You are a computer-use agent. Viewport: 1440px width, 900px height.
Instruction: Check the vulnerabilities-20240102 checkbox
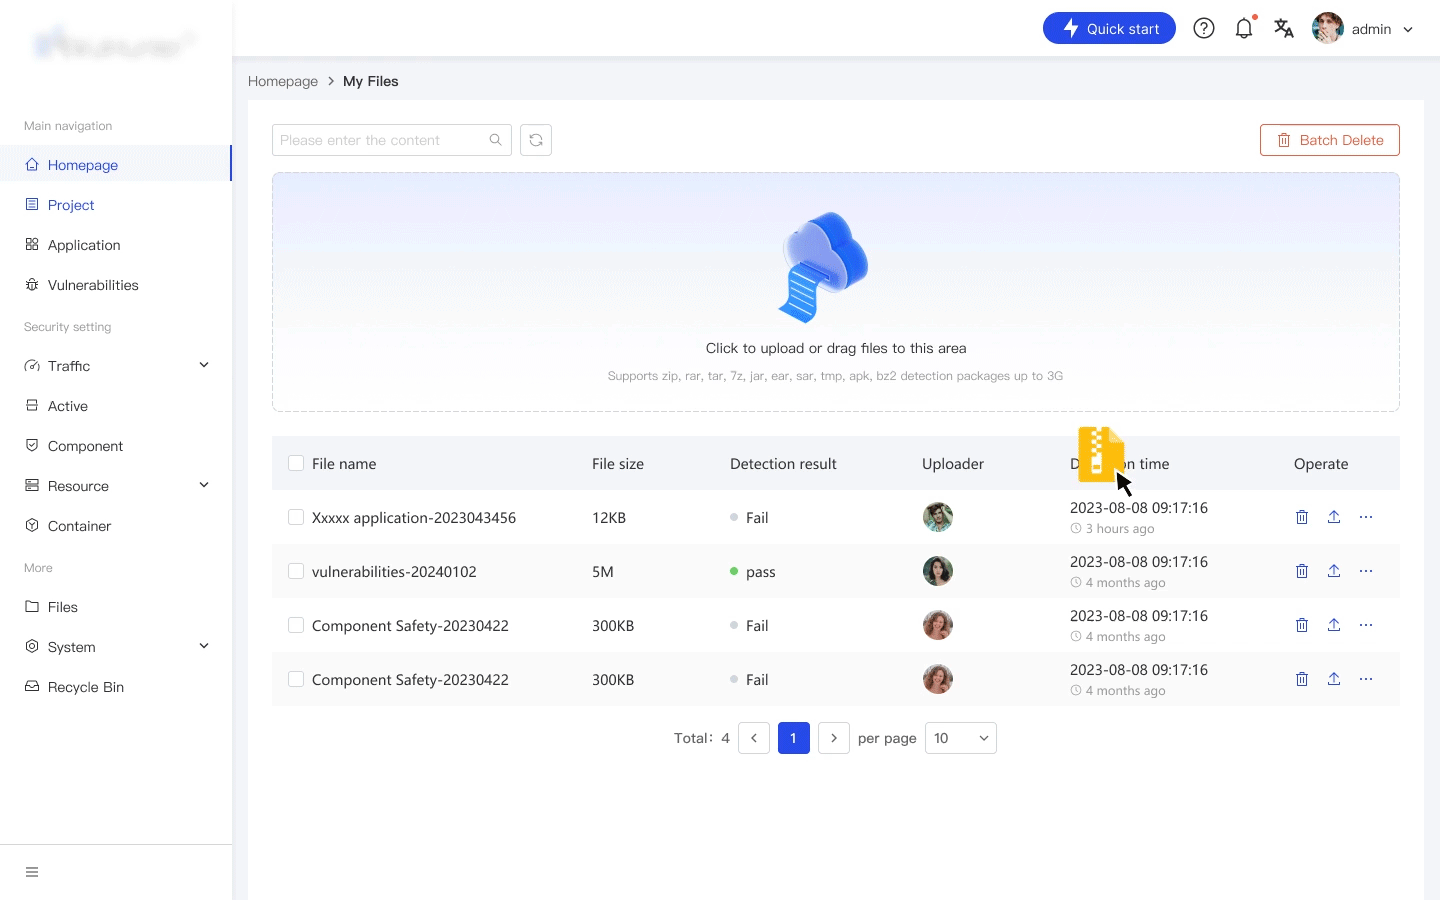pos(296,571)
